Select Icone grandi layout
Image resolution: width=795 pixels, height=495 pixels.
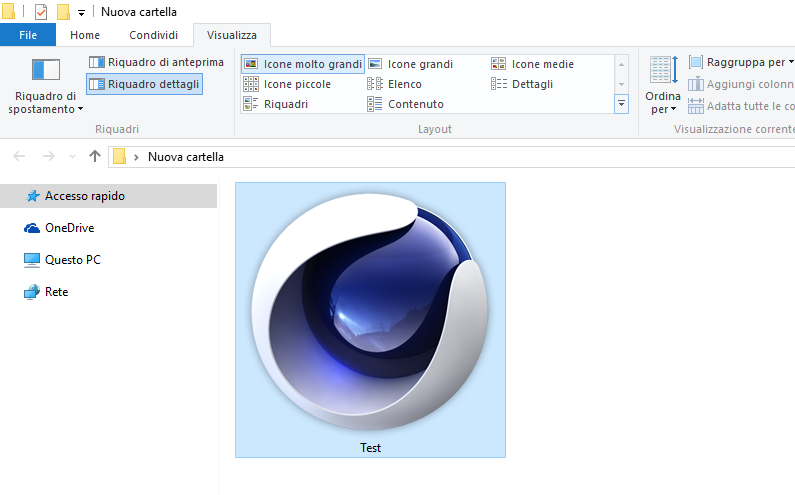(x=410, y=64)
